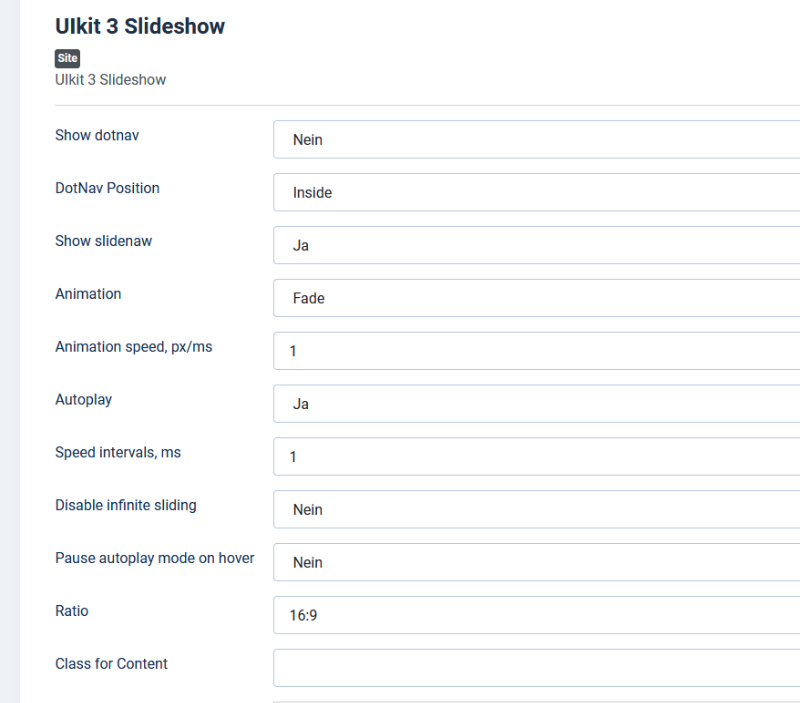Open the Autoplay dropdown set to Ja
Screen dimensions: 800x703
[x=536, y=404]
